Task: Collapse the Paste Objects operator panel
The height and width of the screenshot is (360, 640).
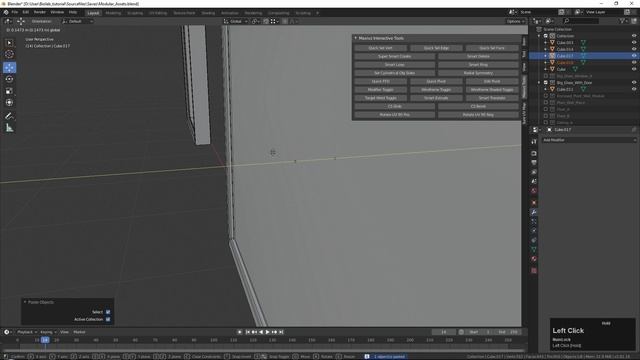Action: [25, 302]
